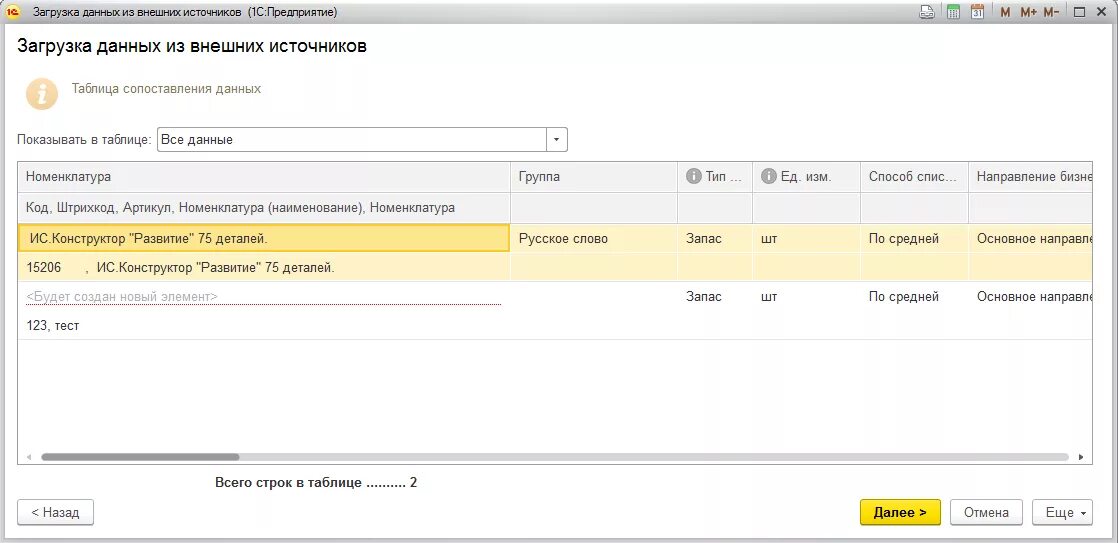Click the info icon beside Тип column
Image resolution: width=1118 pixels, height=543 pixels.
[x=693, y=177]
